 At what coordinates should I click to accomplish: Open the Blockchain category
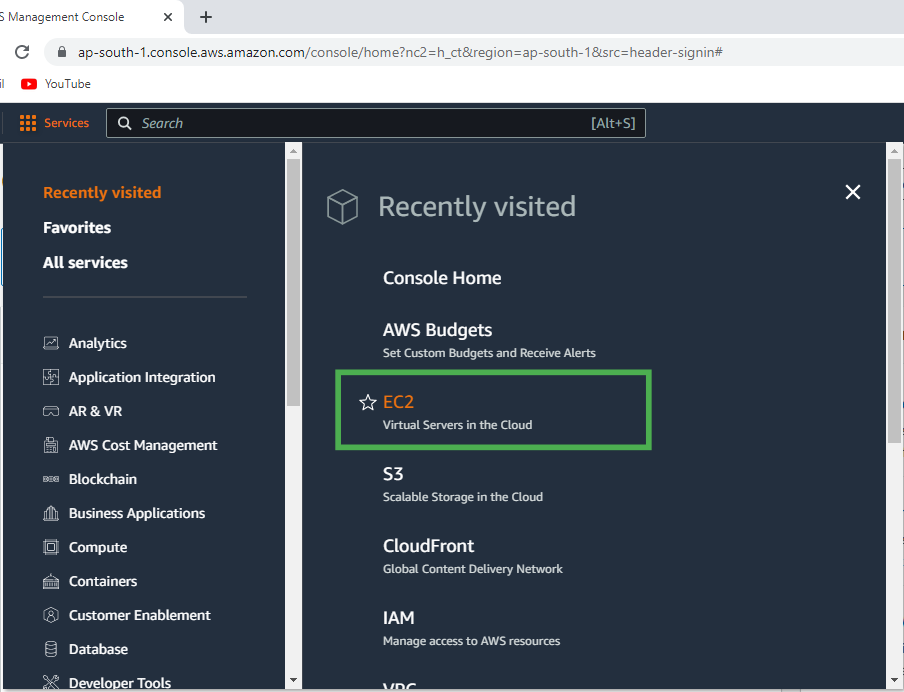(103, 479)
